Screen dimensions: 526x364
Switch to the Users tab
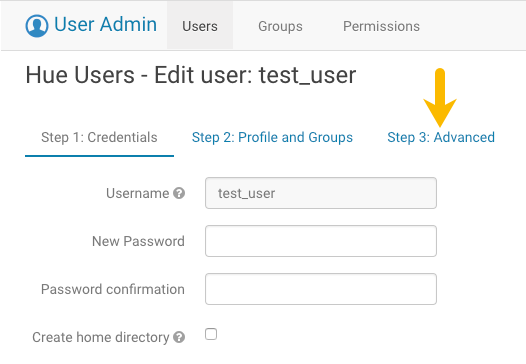click(x=200, y=26)
